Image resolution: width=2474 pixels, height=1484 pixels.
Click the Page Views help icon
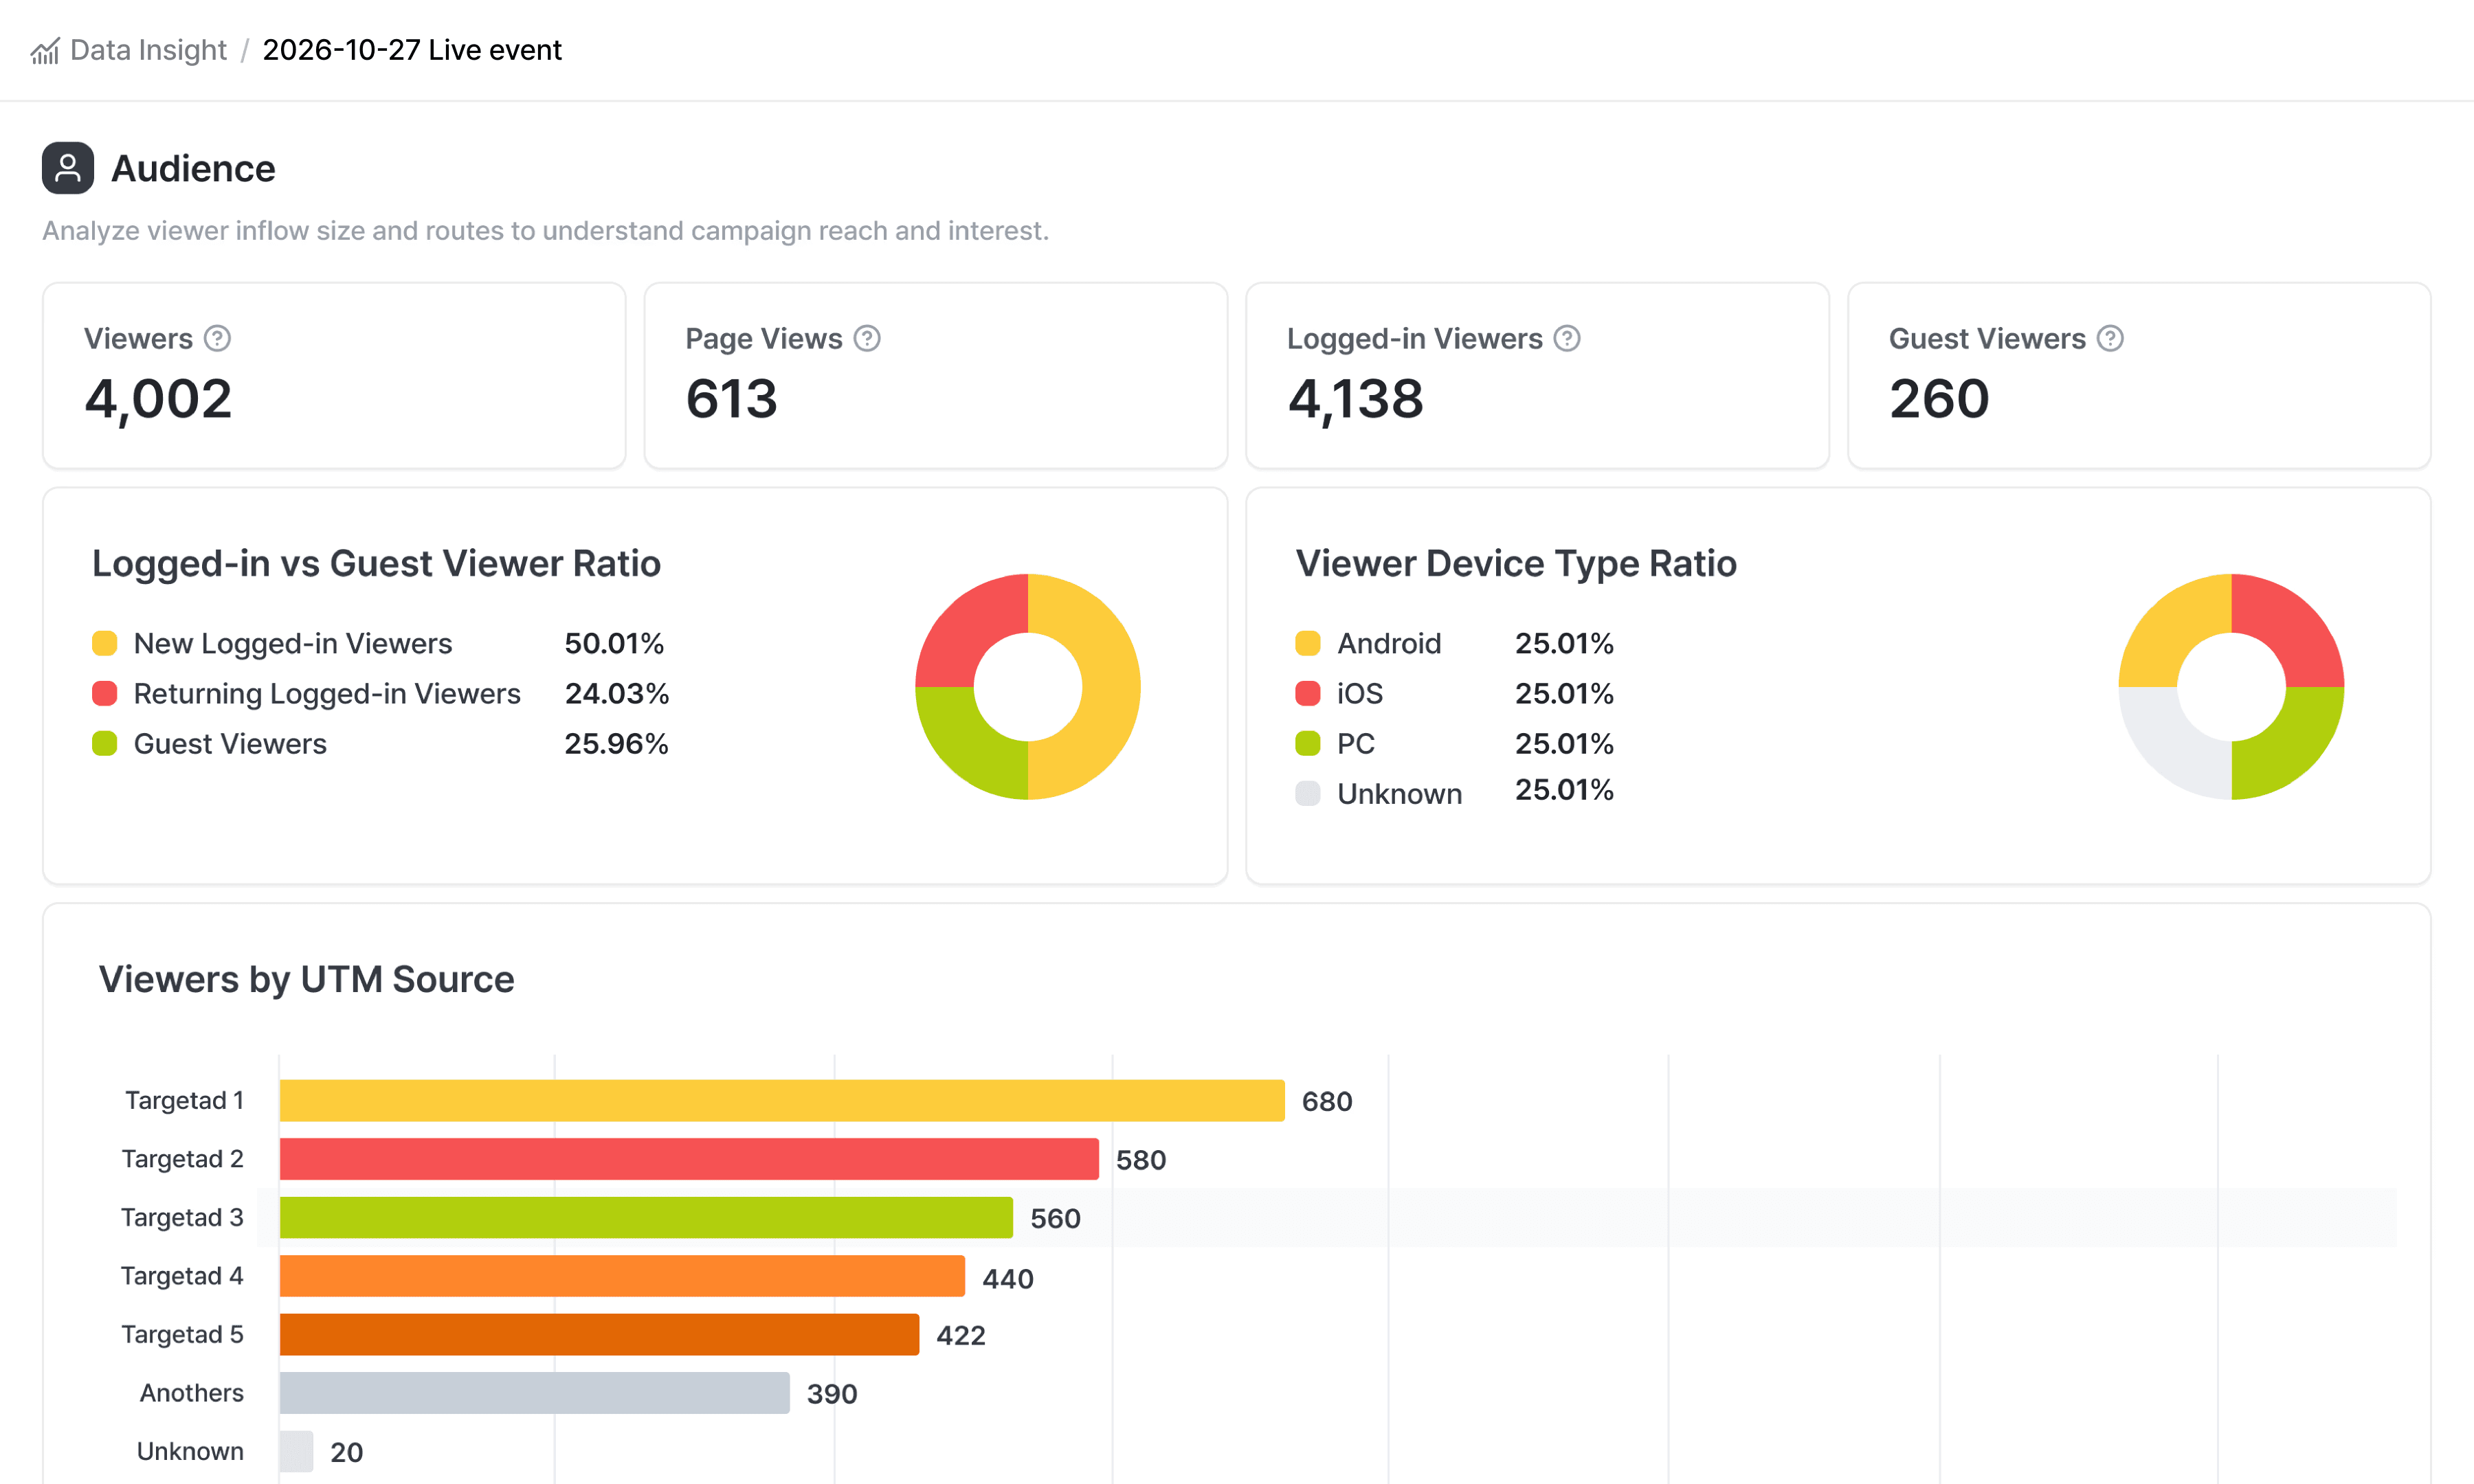click(x=867, y=339)
